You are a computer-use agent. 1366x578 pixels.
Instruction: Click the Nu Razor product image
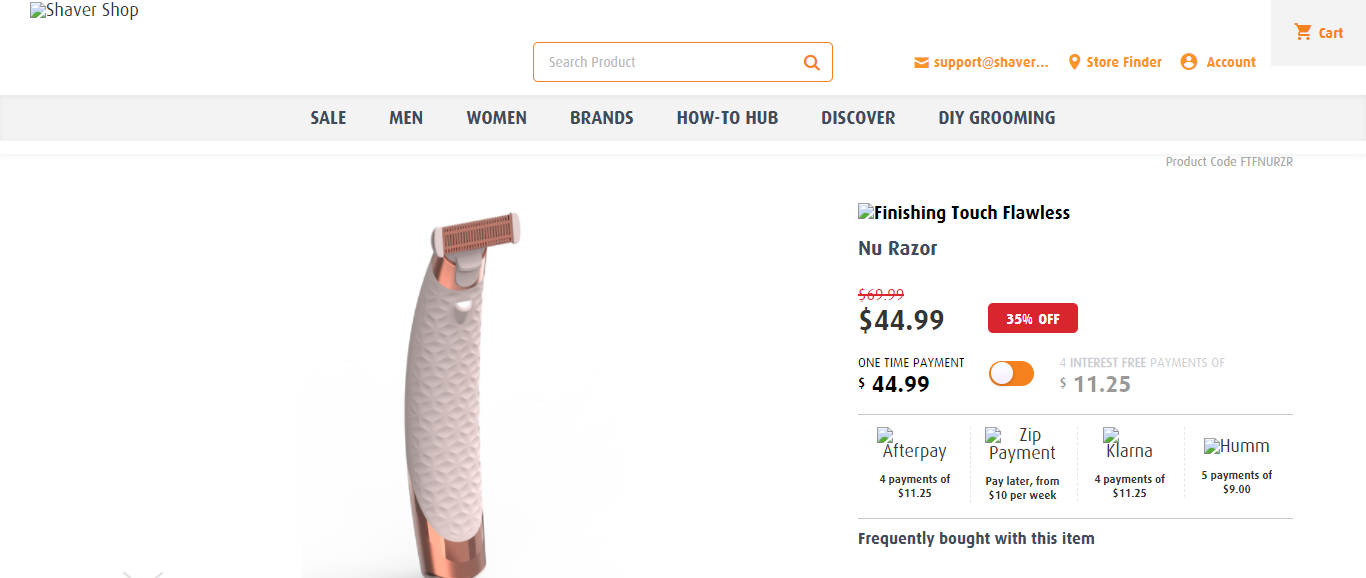(x=460, y=390)
